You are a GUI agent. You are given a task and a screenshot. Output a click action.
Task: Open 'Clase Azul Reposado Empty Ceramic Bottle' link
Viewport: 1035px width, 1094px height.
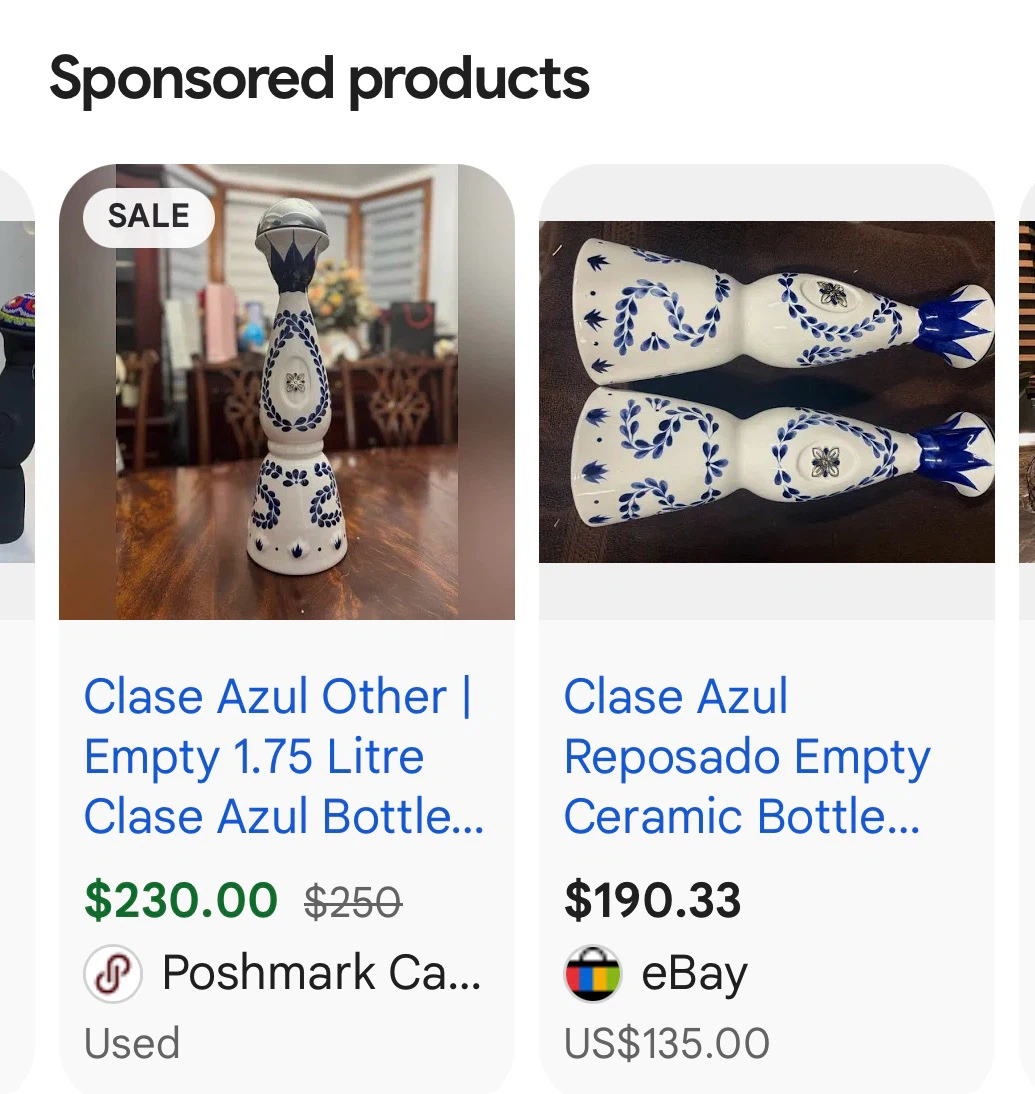(747, 756)
